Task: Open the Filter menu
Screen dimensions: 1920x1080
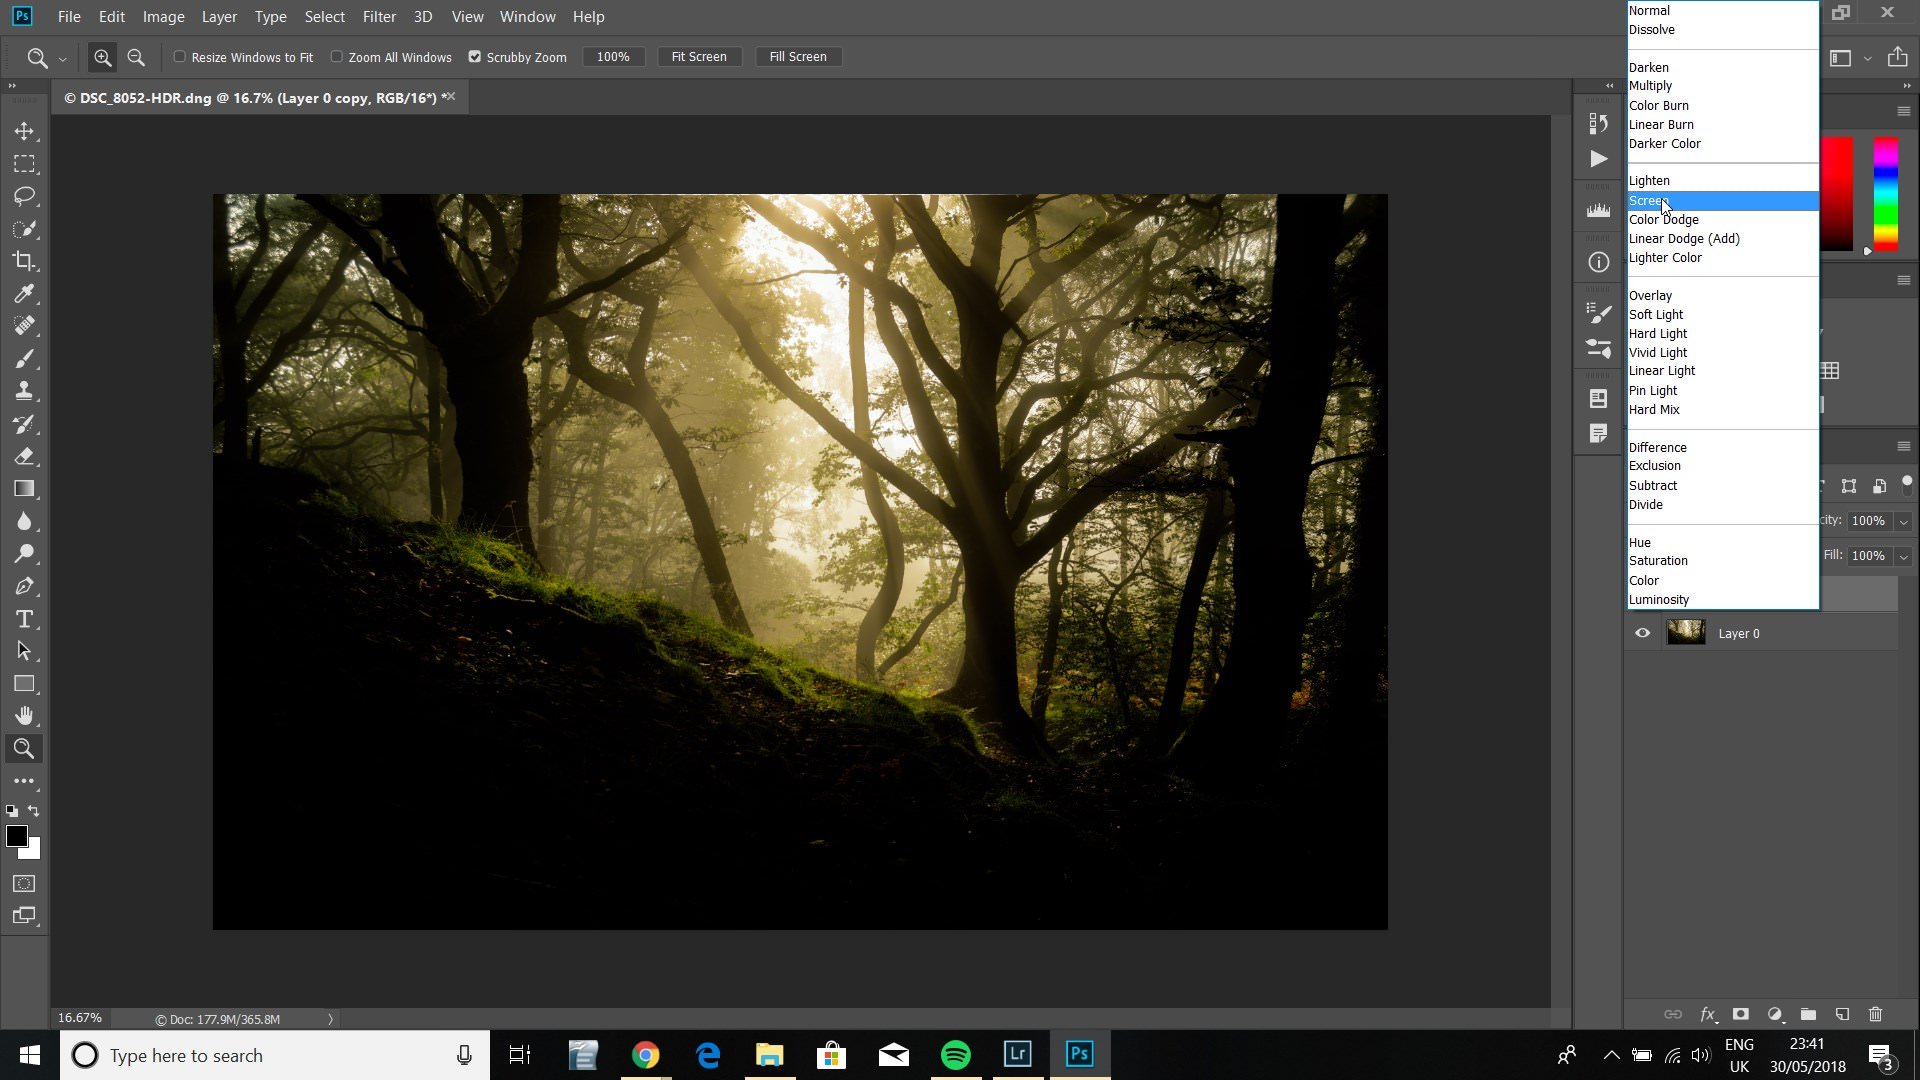Action: [x=379, y=16]
